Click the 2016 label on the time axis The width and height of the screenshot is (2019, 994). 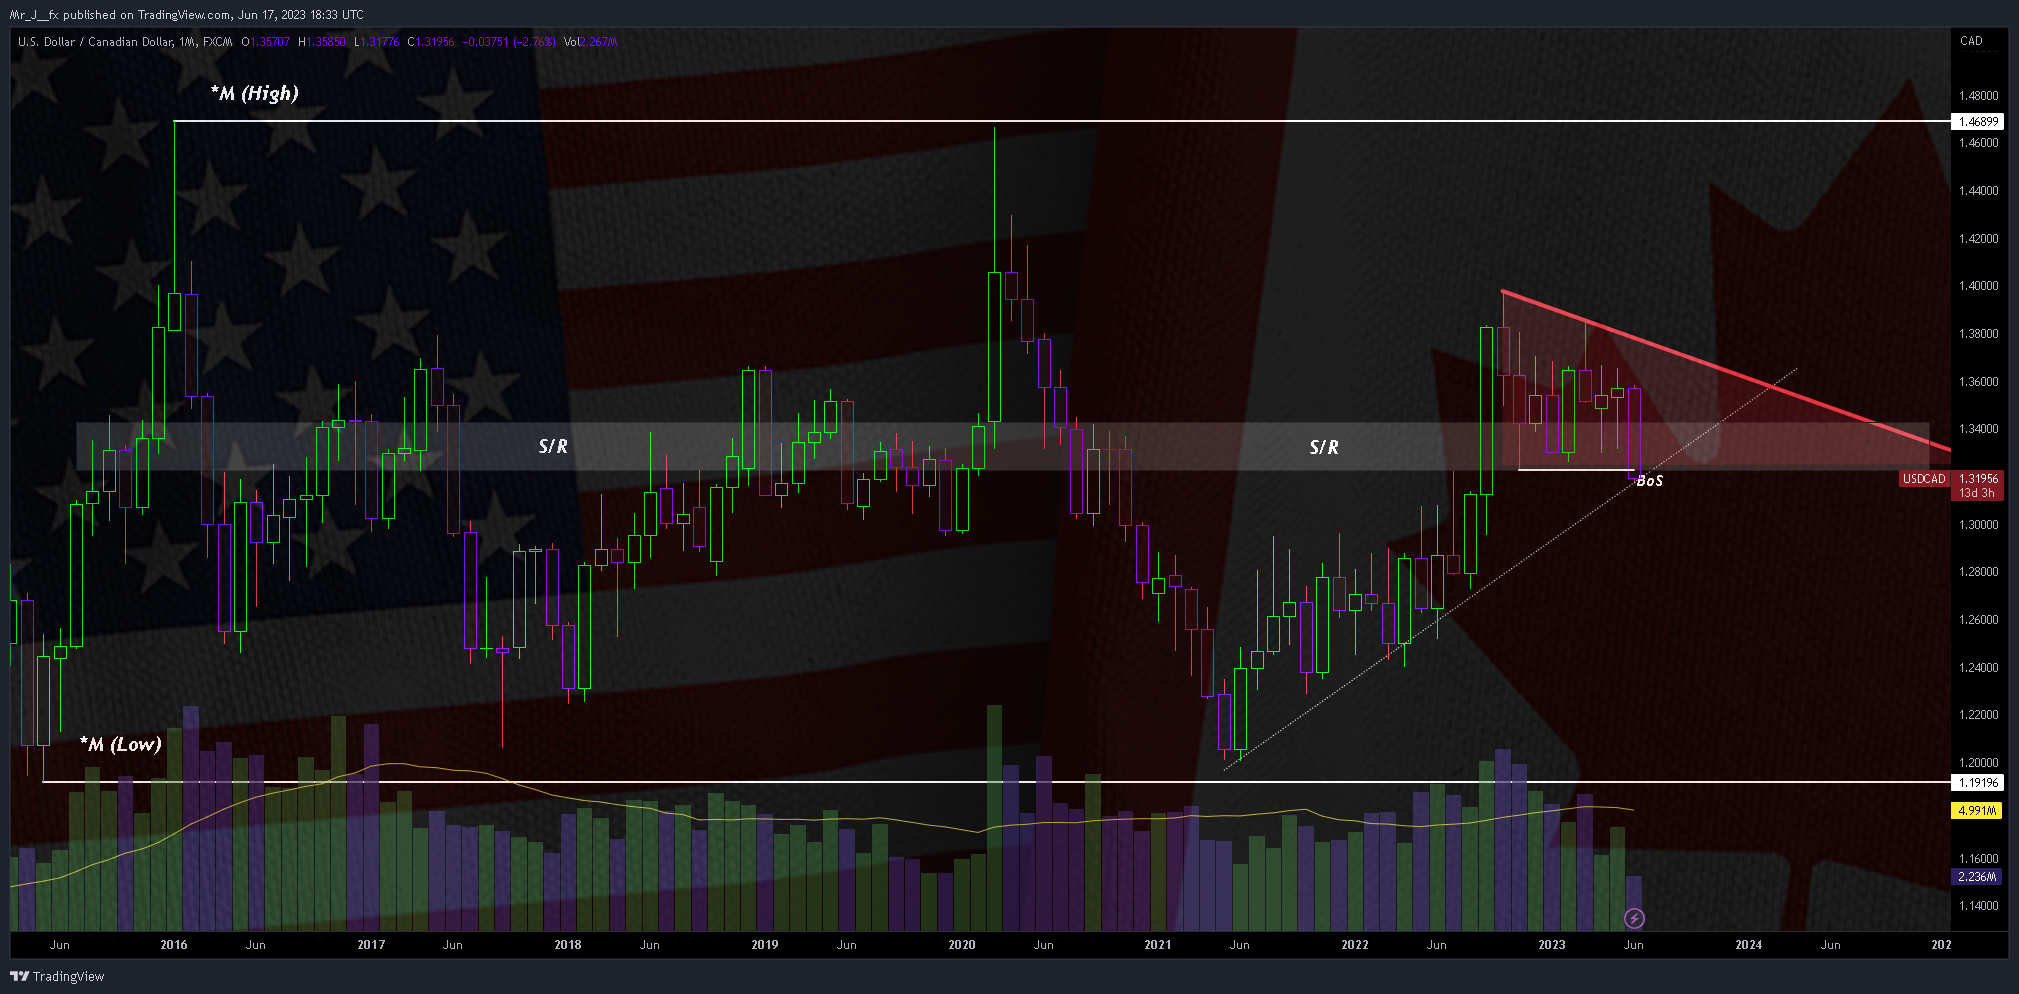[x=174, y=945]
